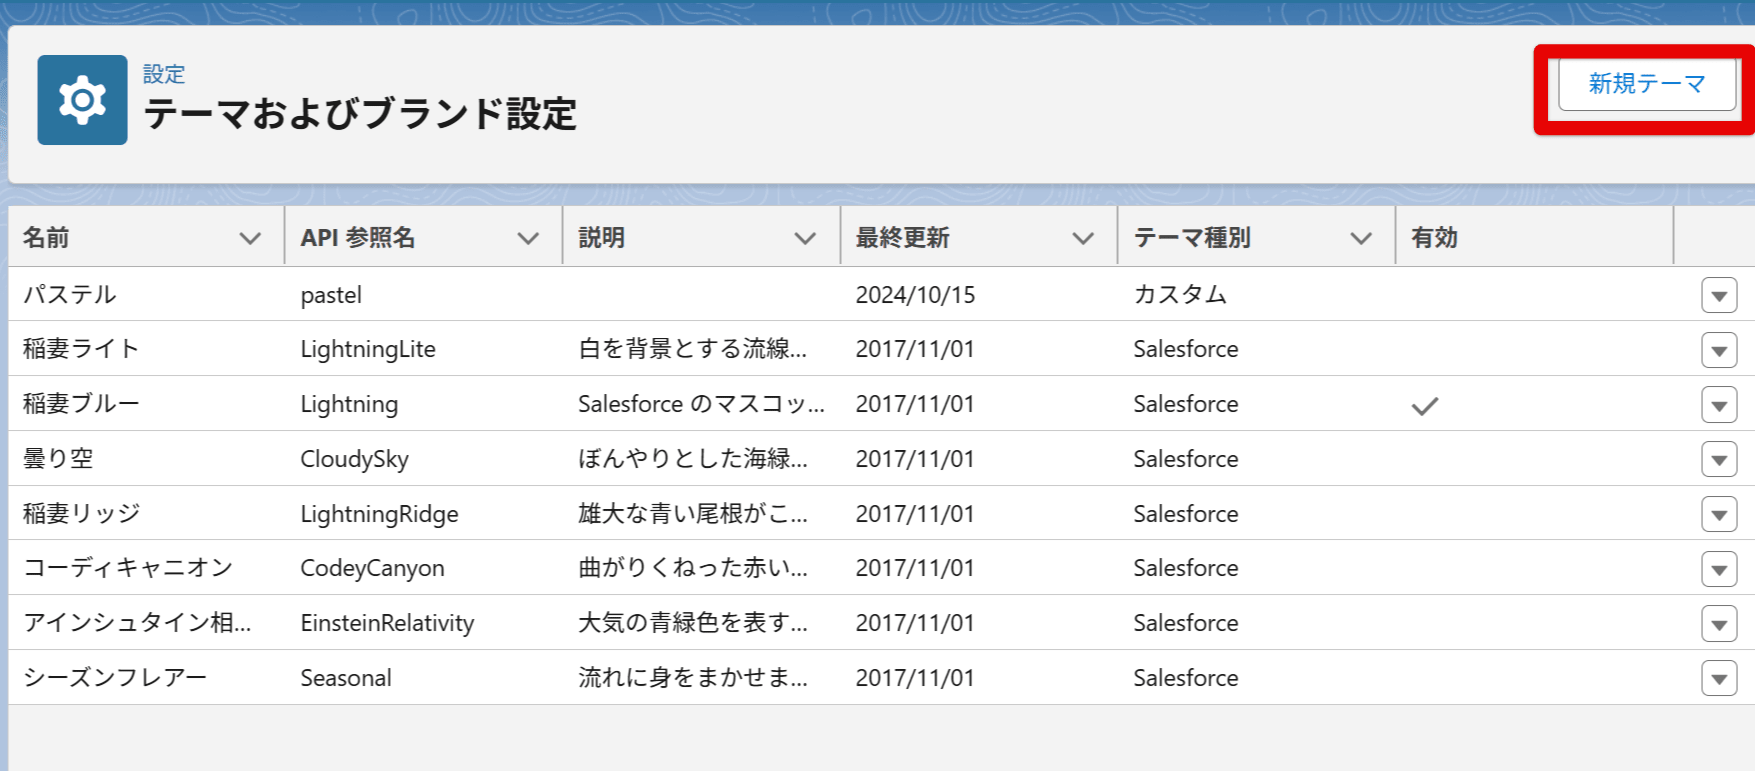Viewport: 1755px width, 771px height.
Task: Open the 設定 breadcrumb link
Action: pos(164,74)
